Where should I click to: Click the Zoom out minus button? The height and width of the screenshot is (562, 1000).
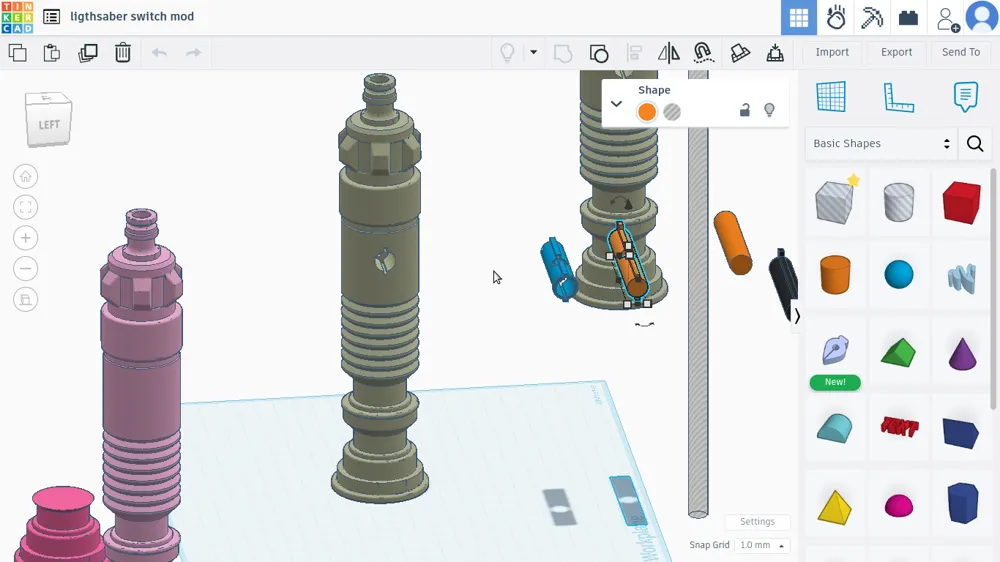click(x=26, y=269)
